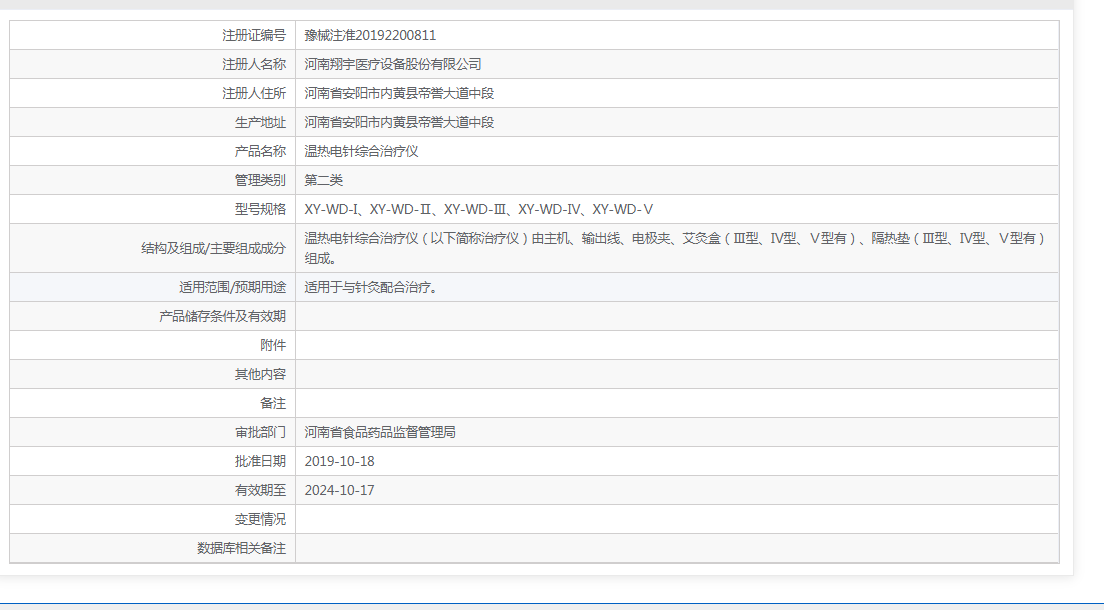The height and width of the screenshot is (610, 1104).
Task: Select the structure description beginning 温热电针综合治疗仪（以下简称
Action: 675,248
